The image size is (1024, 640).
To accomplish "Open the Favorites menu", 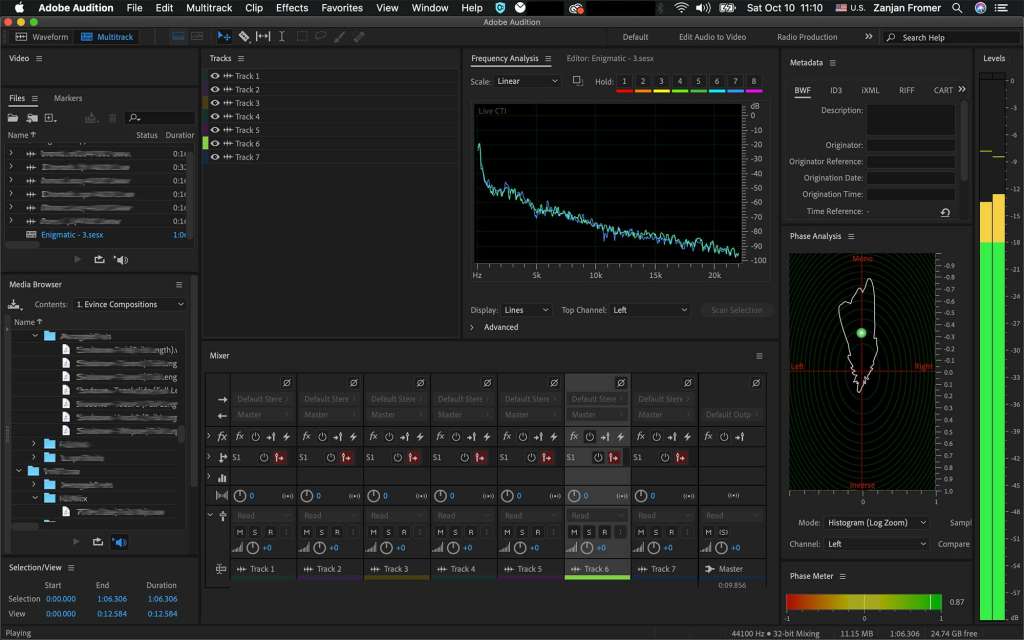I will click(x=342, y=8).
